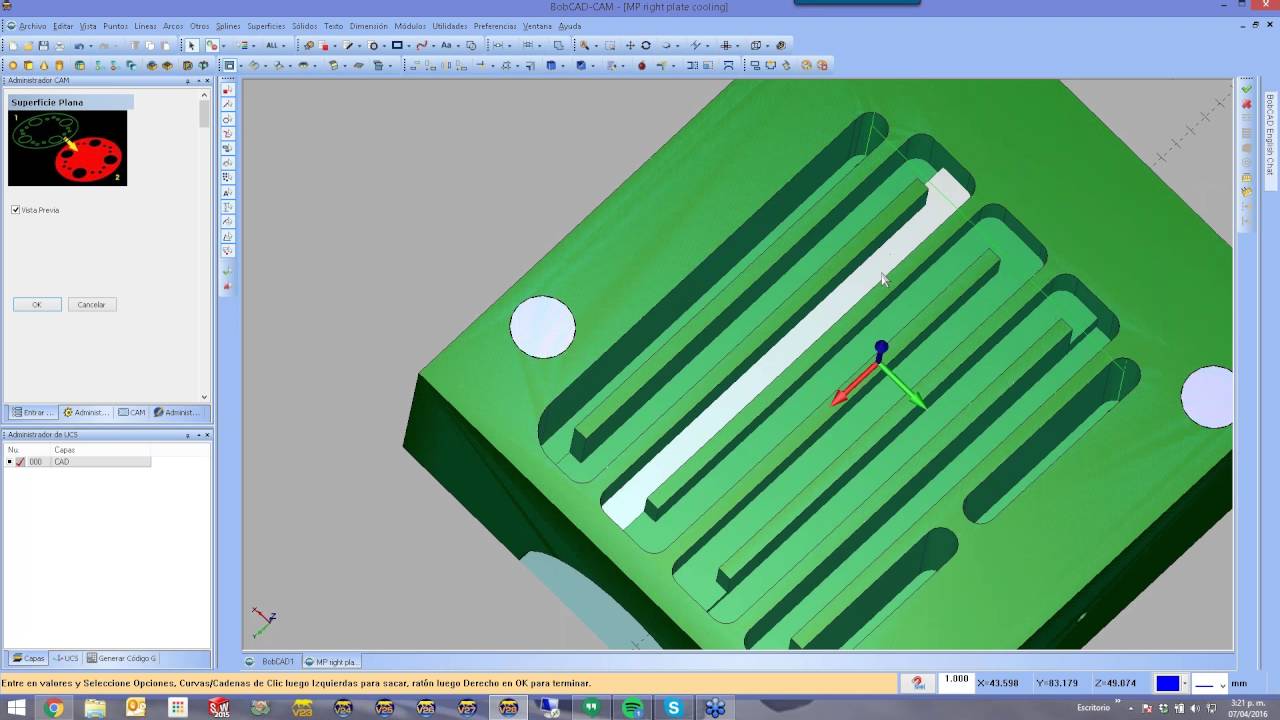Viewport: 1280px width, 720px height.
Task: Click the top icon in the vertical viewport toolbar
Action: coord(227,90)
